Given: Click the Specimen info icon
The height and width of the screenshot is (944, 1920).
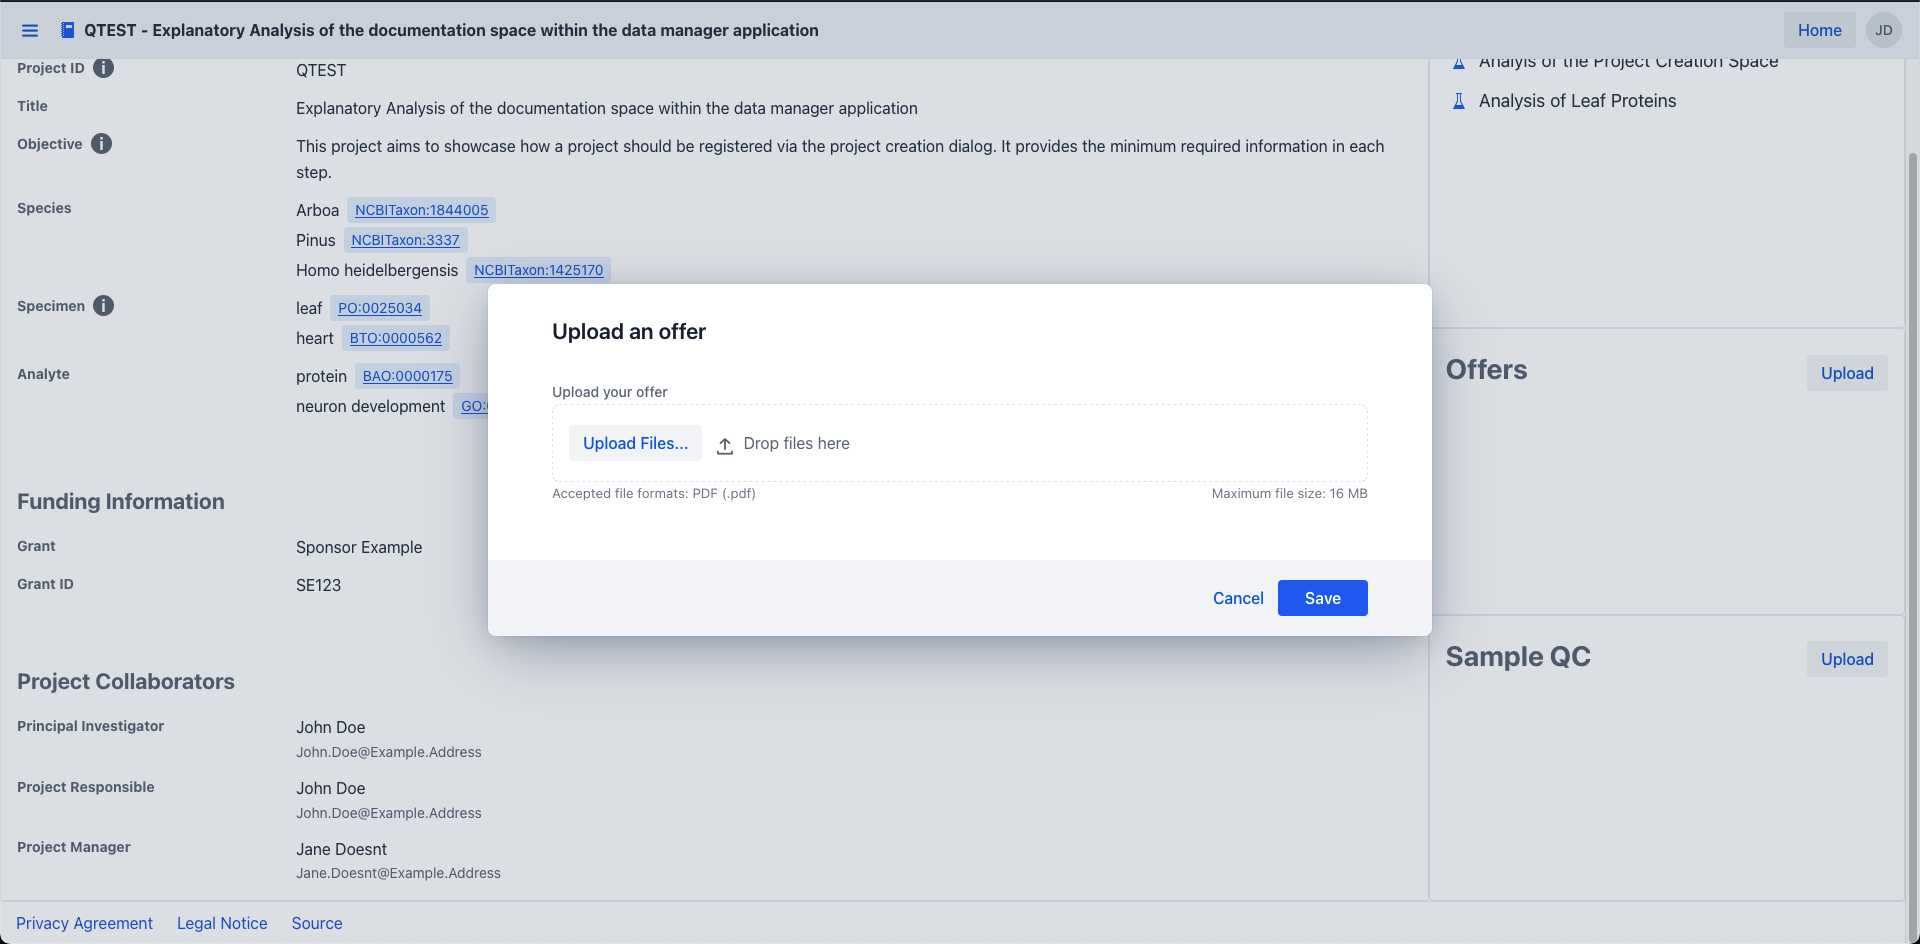Looking at the screenshot, I should point(103,306).
